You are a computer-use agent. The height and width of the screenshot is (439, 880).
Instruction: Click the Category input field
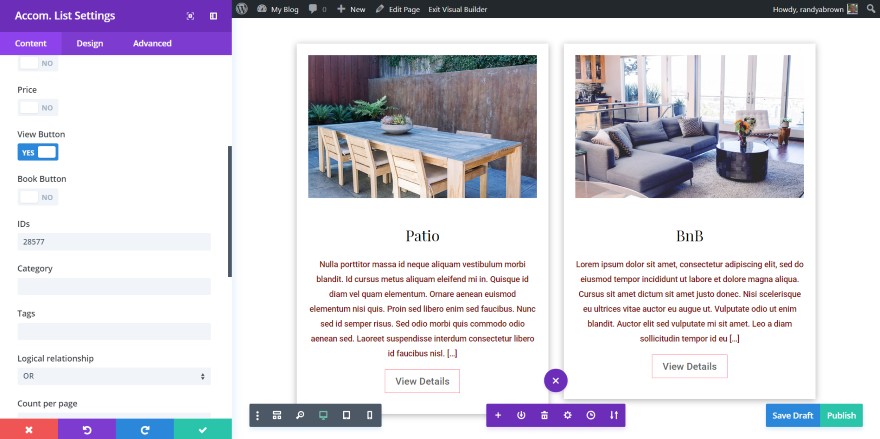(x=114, y=286)
